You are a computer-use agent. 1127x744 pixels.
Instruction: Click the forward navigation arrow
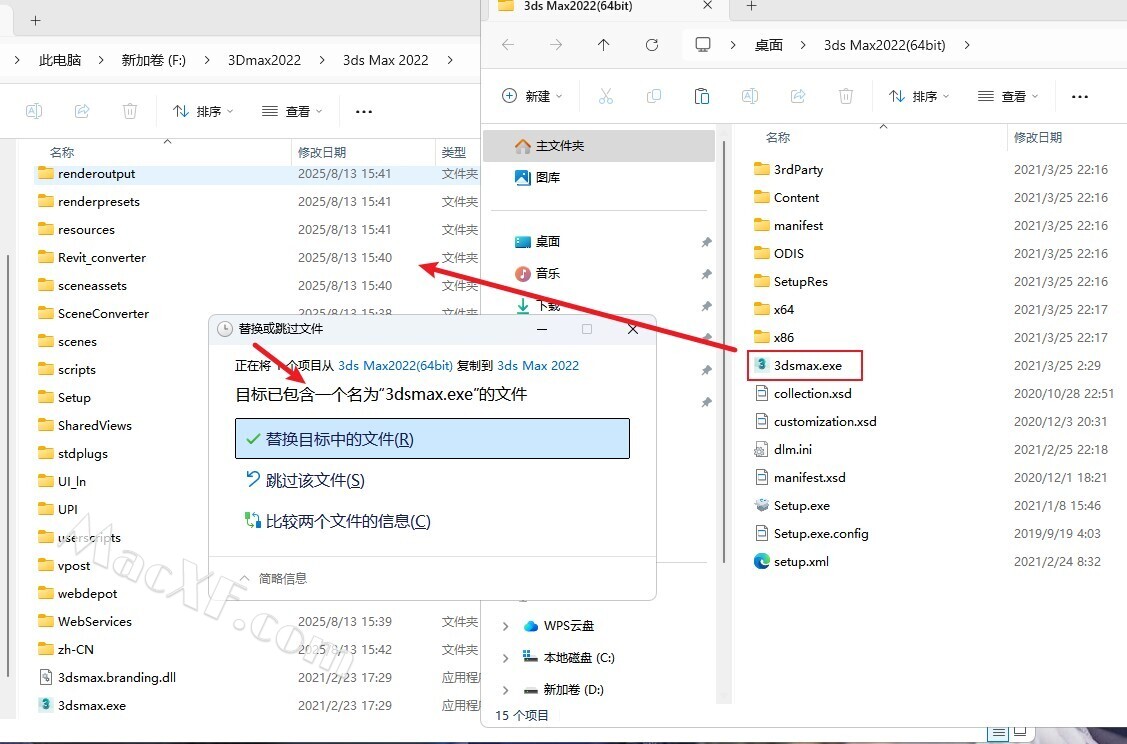(556, 45)
